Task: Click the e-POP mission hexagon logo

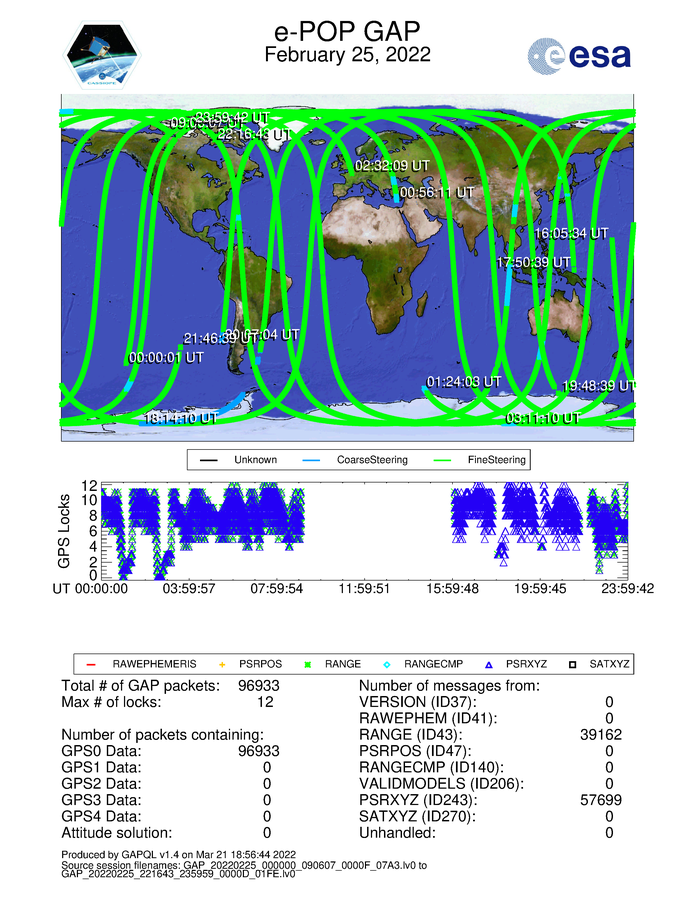Action: 103,57
